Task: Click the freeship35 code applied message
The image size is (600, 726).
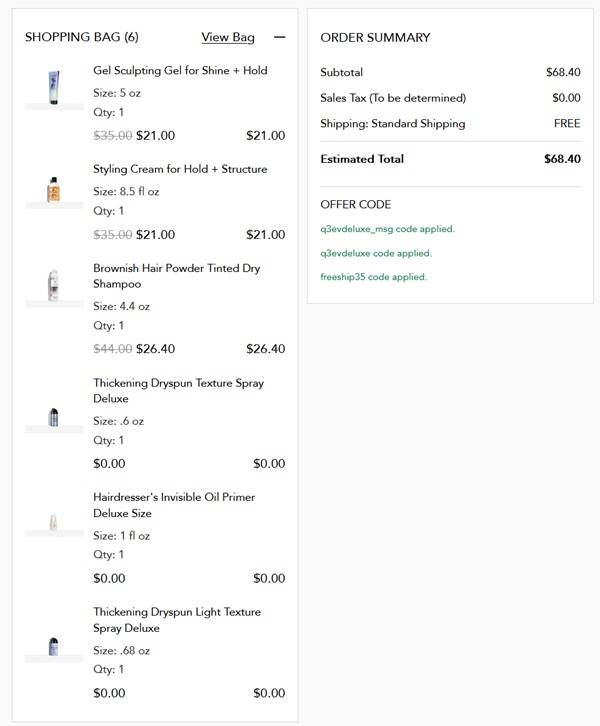Action: [373, 277]
